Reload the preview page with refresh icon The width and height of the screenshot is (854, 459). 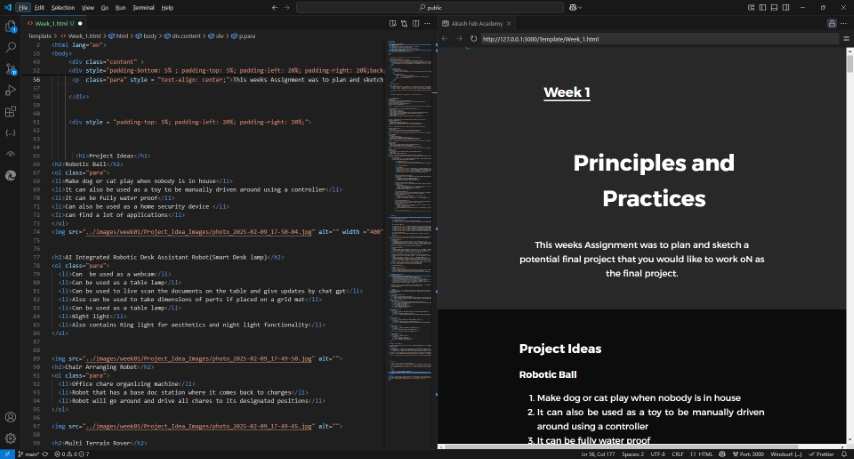[474, 39]
